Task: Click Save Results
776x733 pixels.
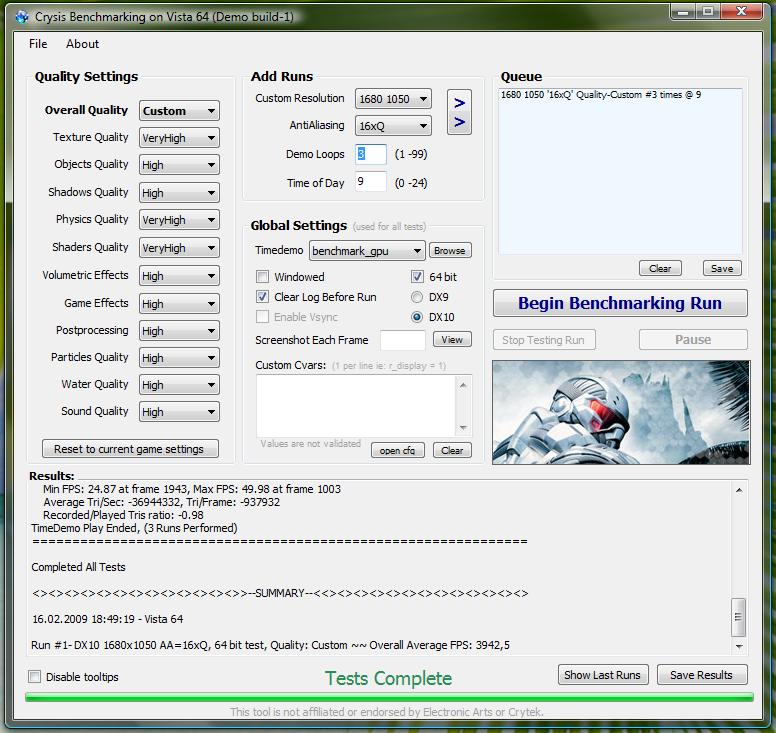Action: pyautogui.click(x=702, y=675)
